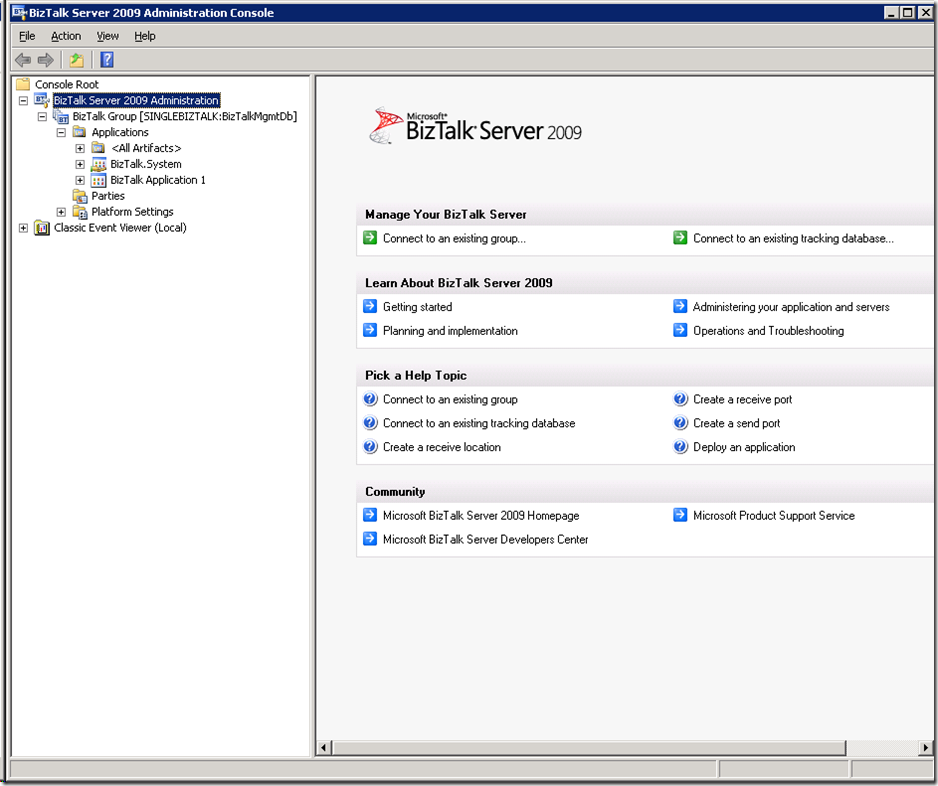Select the <All Artifacts> tree label
This screenshot has width=938, height=786.
(146, 148)
